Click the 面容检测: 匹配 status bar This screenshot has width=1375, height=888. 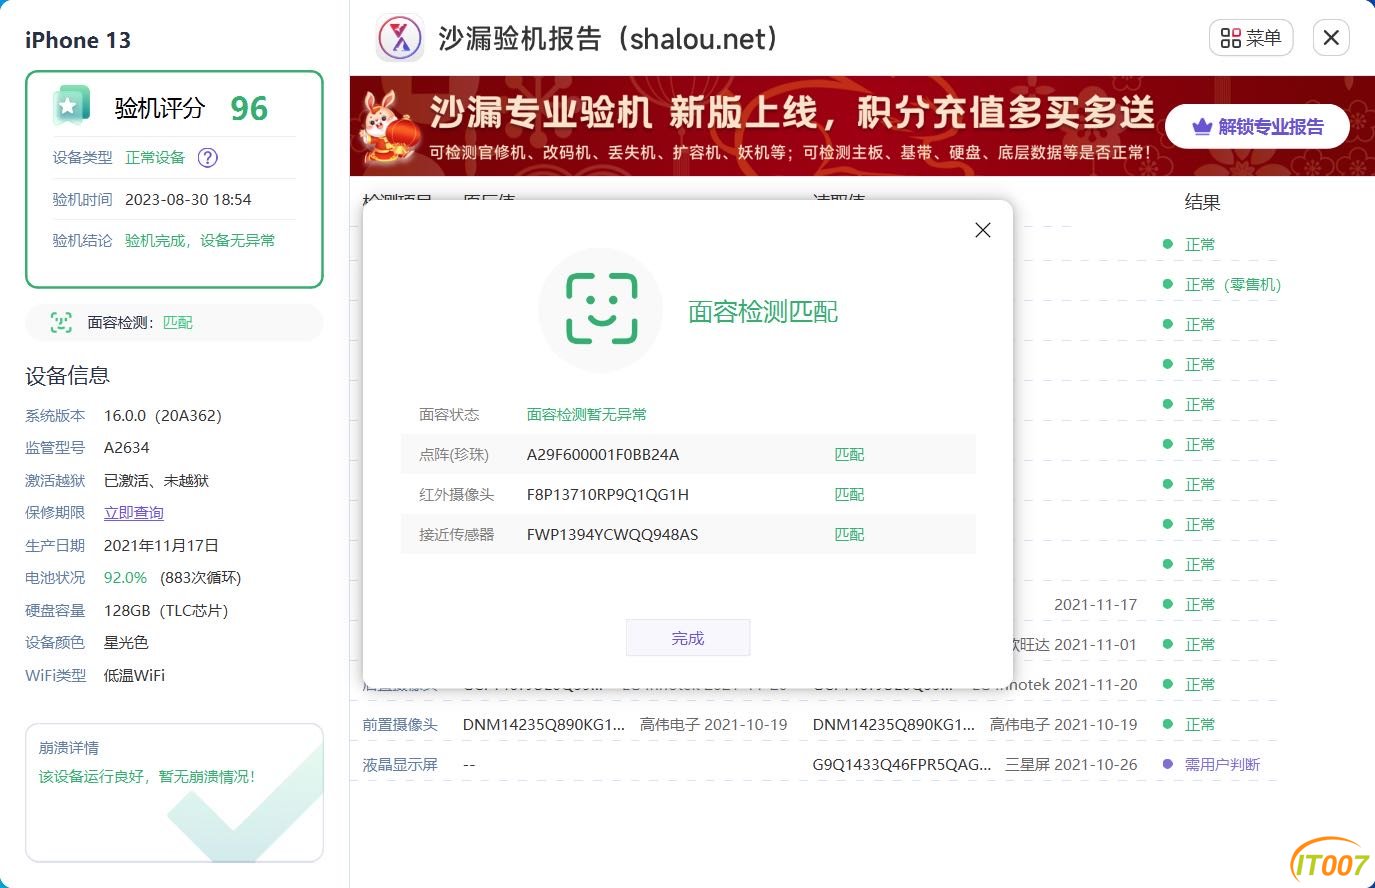pos(174,322)
